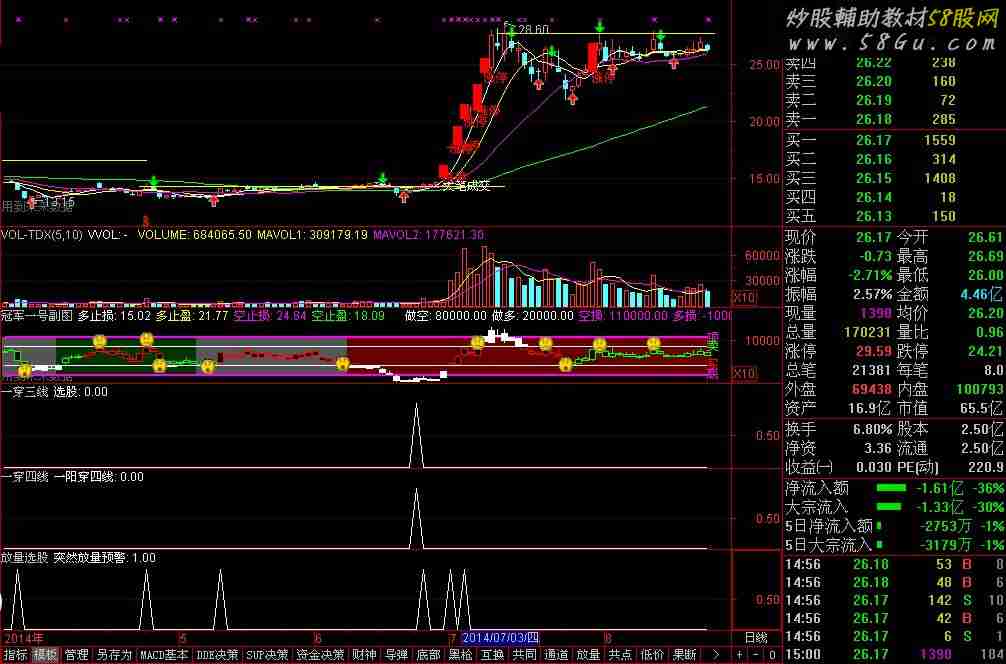Click the 另存为 button
1006x664 pixels.
113,655
